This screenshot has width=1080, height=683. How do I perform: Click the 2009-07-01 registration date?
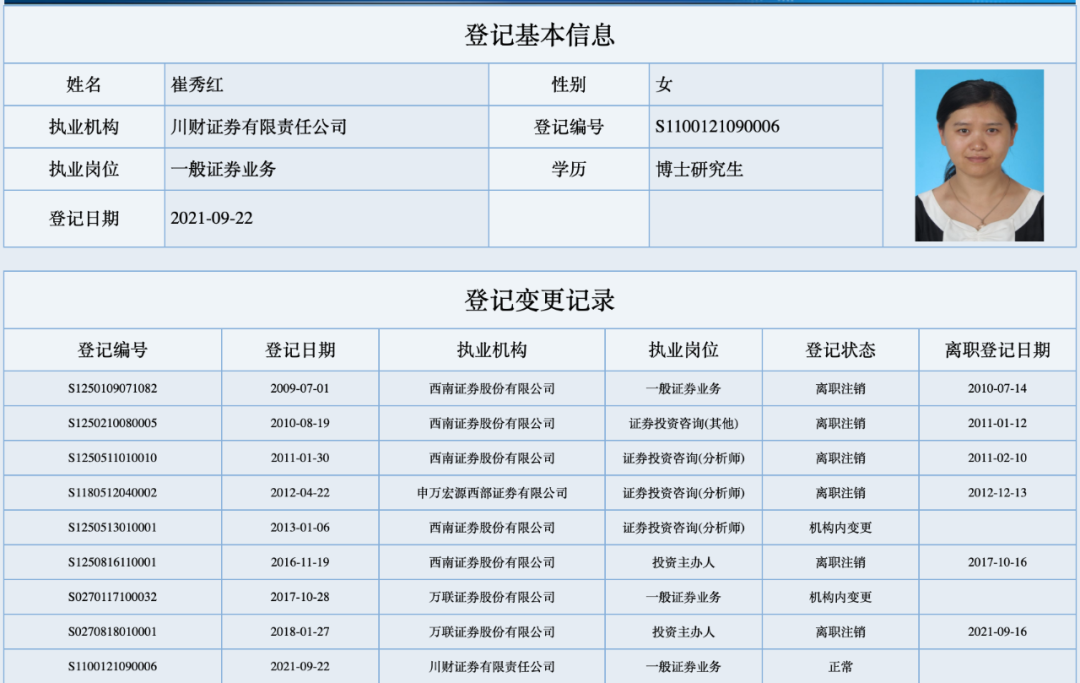[300, 388]
